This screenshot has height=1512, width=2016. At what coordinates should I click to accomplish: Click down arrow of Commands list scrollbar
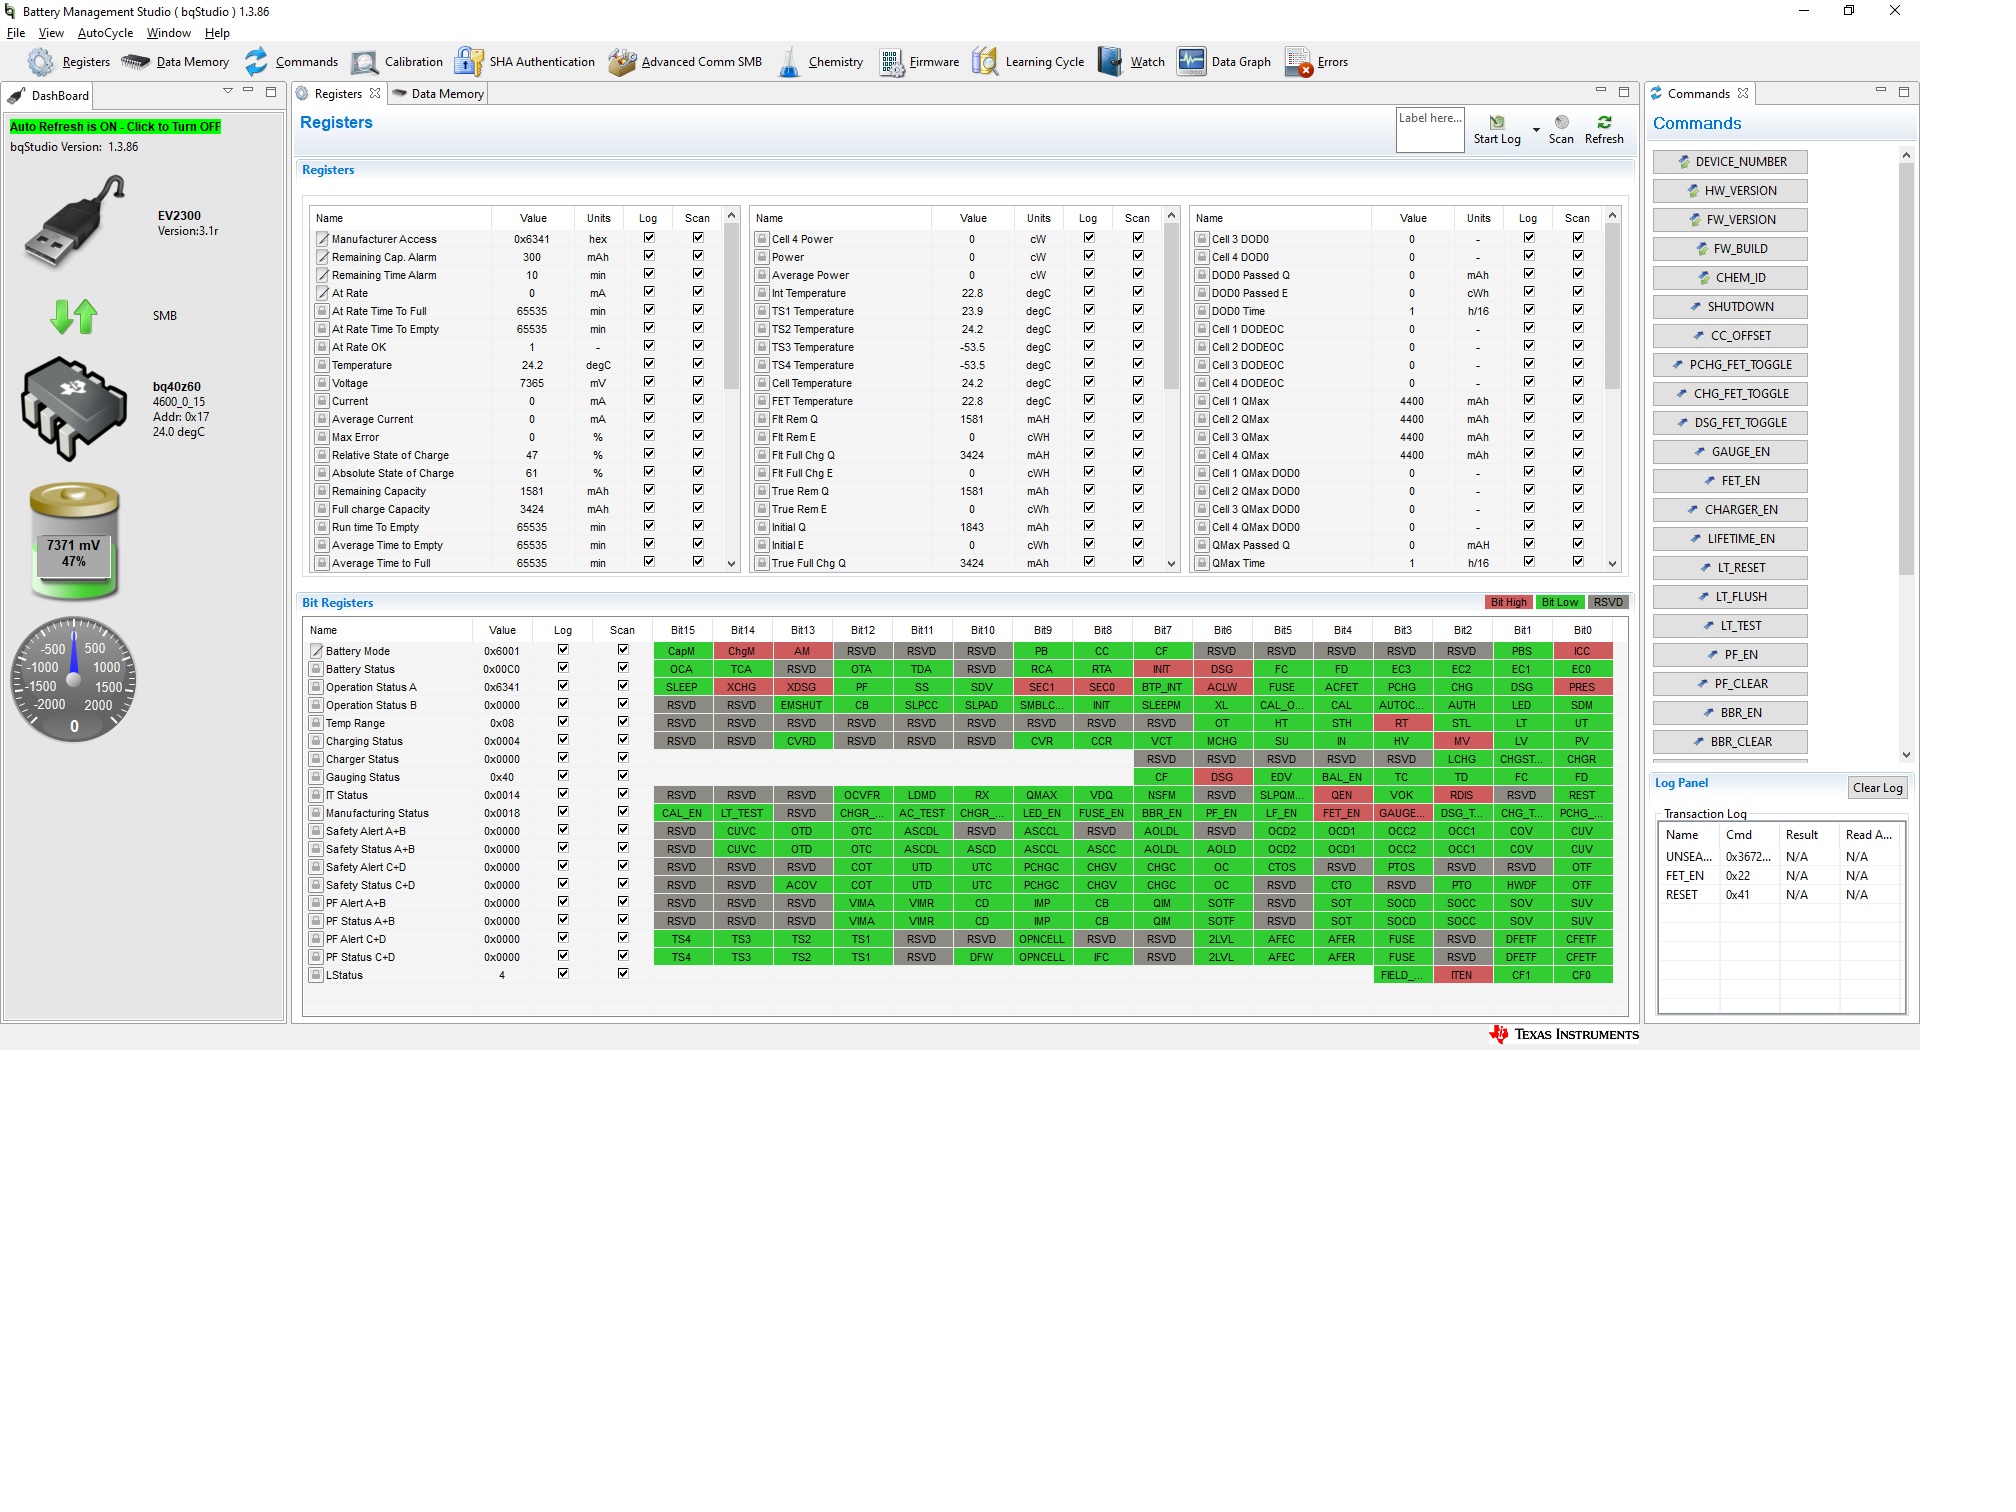click(x=1906, y=755)
